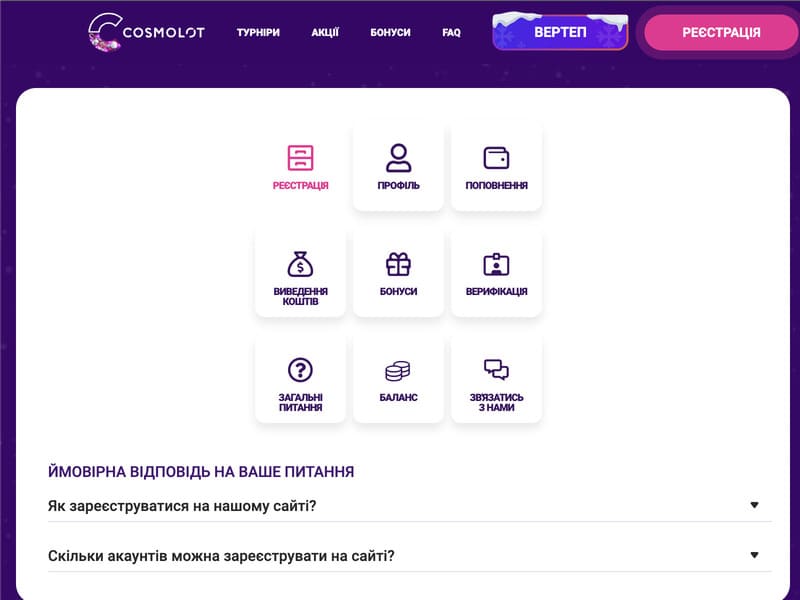The image size is (800, 600).
Task: Click the wallet icon for Поповнення
Action: (496, 165)
